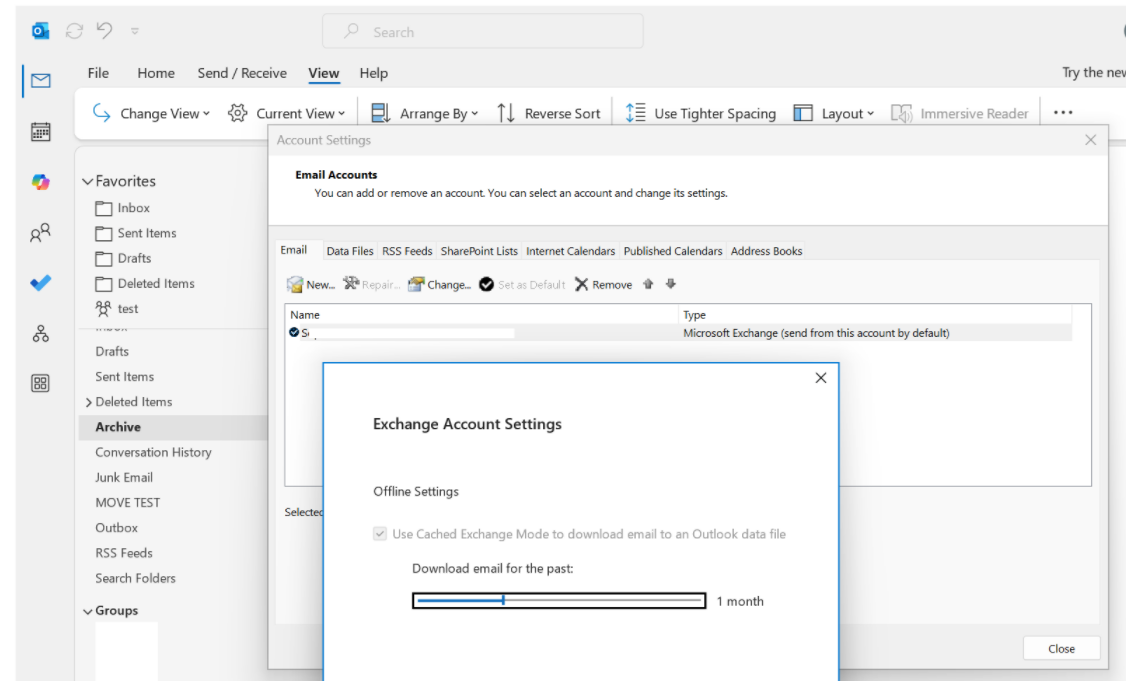The width and height of the screenshot is (1126, 681).
Task: Toggle Use Tighter Spacing
Action: (700, 114)
